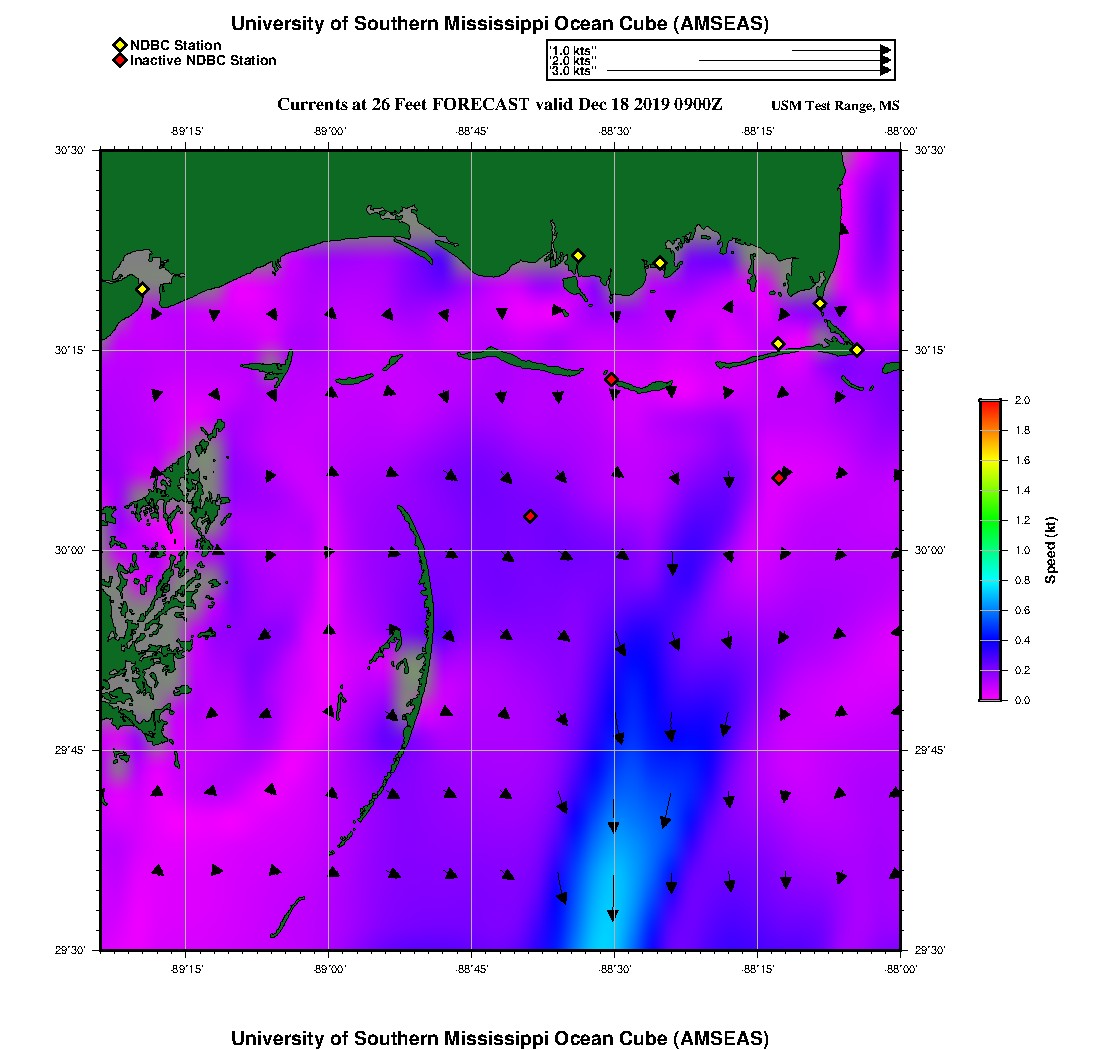Click the 3.0 kts arrow in the legend
1100x1050 pixels.
(747, 71)
